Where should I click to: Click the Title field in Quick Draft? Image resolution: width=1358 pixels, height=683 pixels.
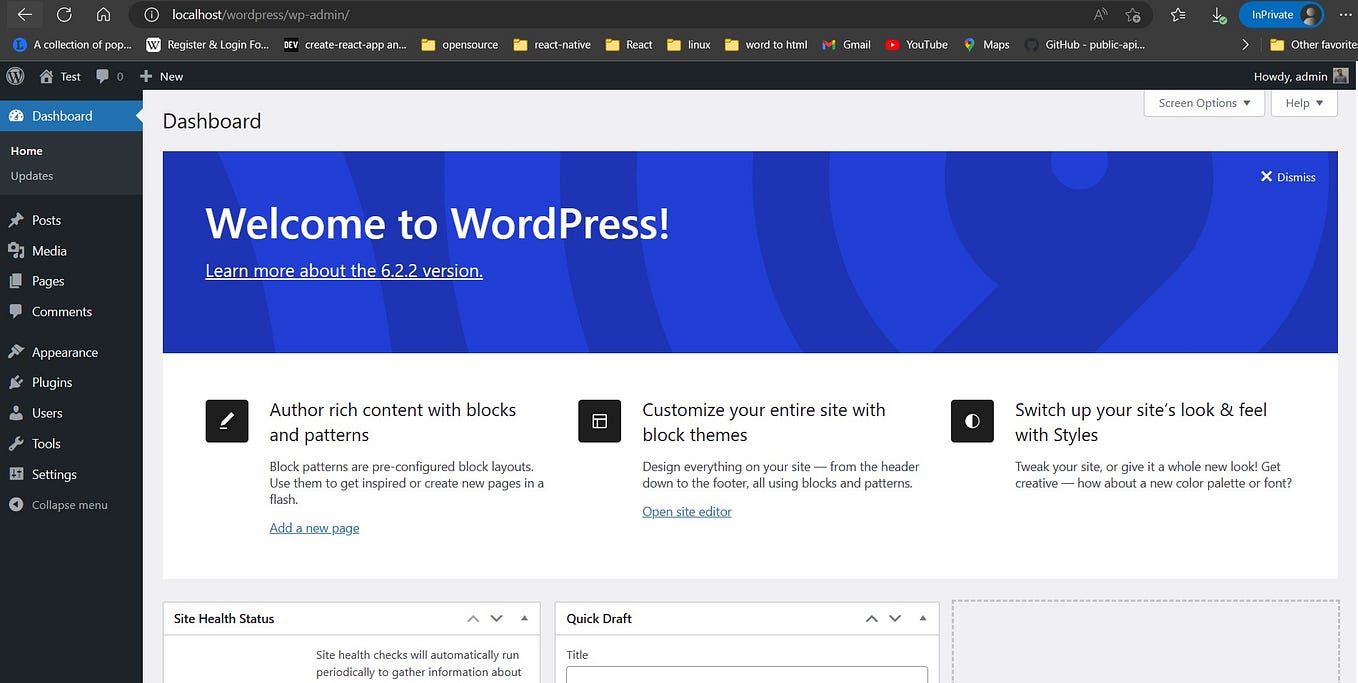[745, 676]
